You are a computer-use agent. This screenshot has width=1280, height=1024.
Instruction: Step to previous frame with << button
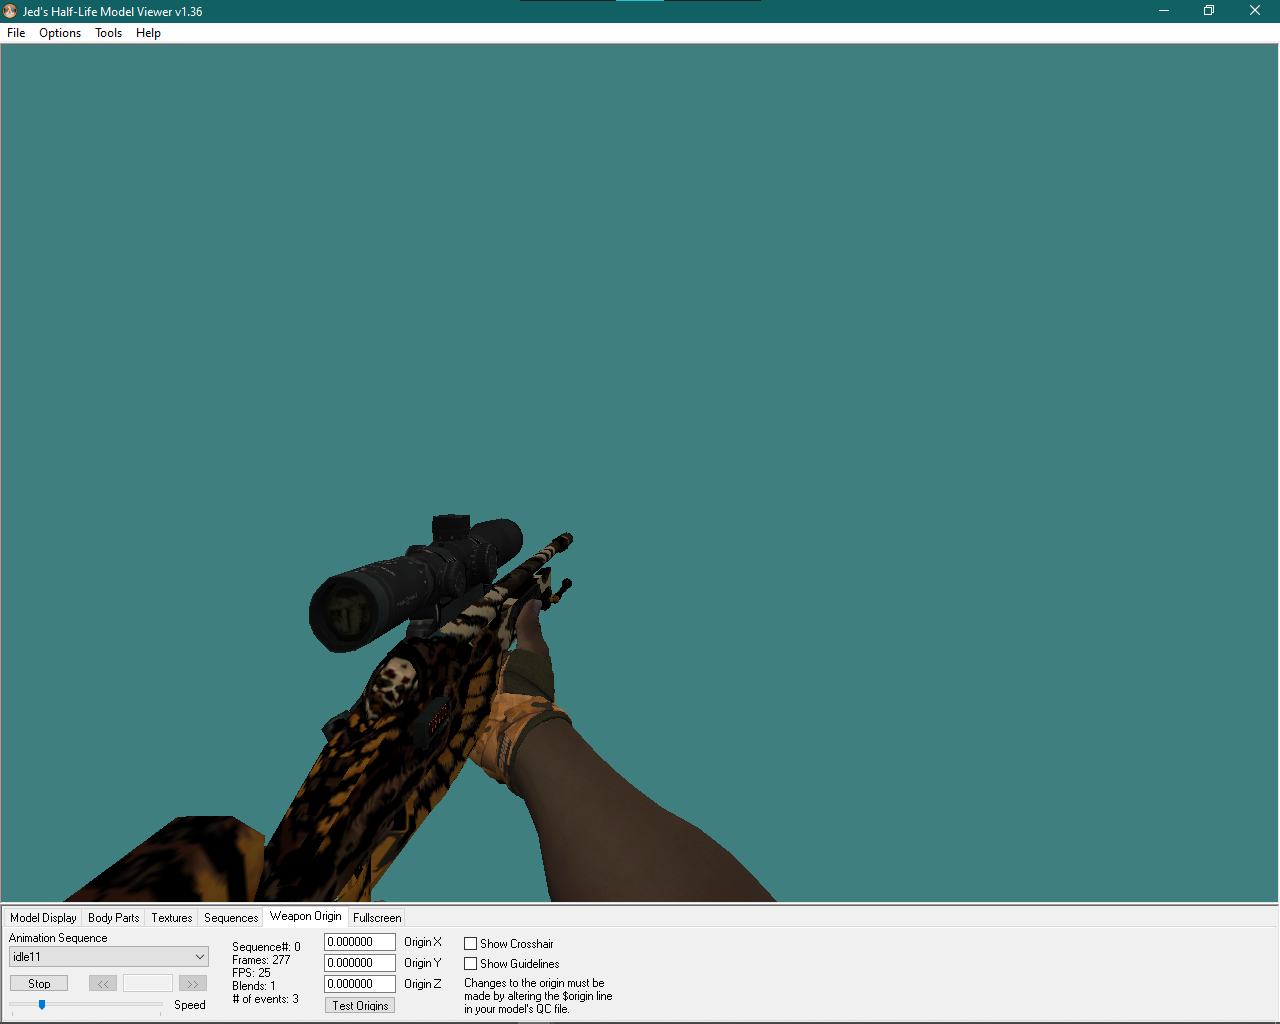(103, 984)
